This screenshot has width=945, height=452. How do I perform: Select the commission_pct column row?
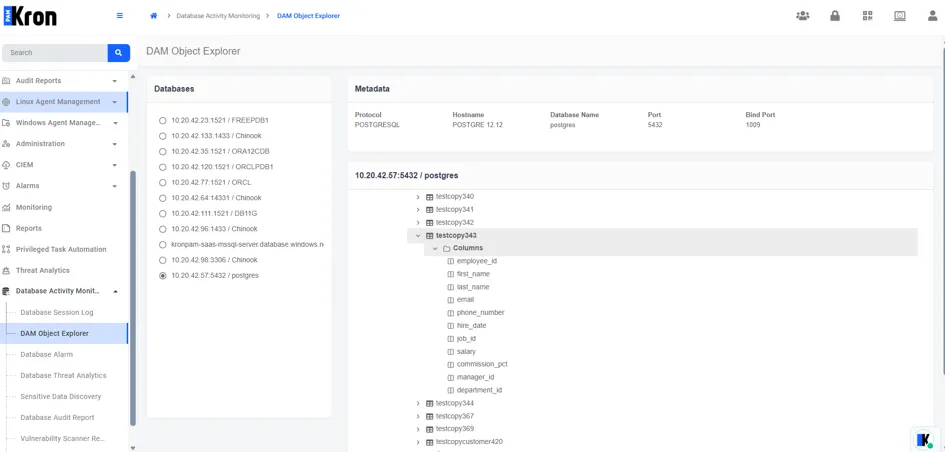(x=482, y=365)
